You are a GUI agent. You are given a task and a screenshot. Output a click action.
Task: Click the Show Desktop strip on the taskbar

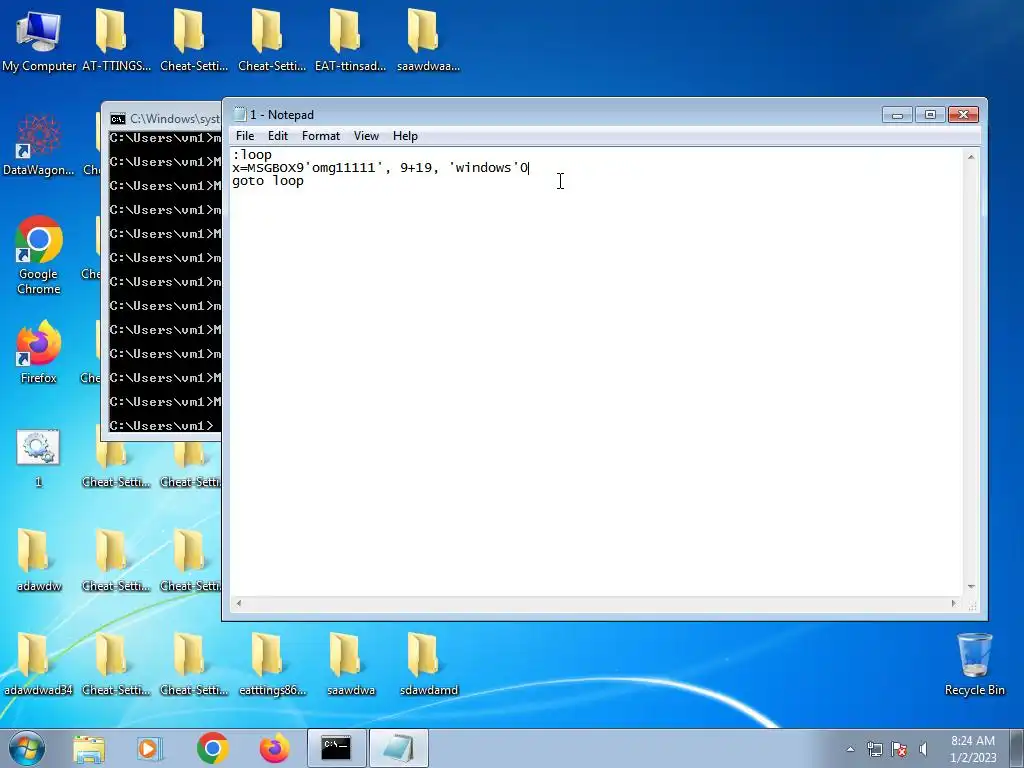(x=1017, y=748)
